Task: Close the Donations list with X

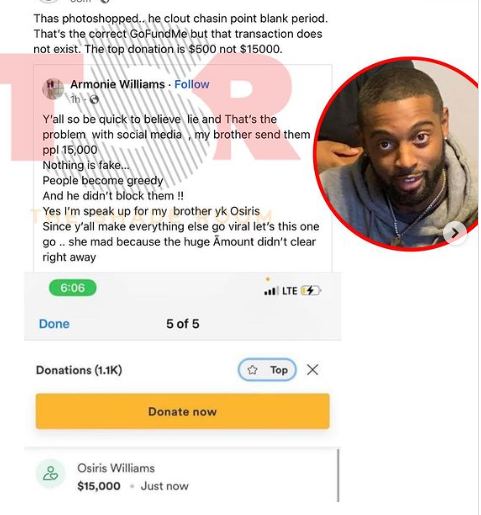Action: coord(312,370)
